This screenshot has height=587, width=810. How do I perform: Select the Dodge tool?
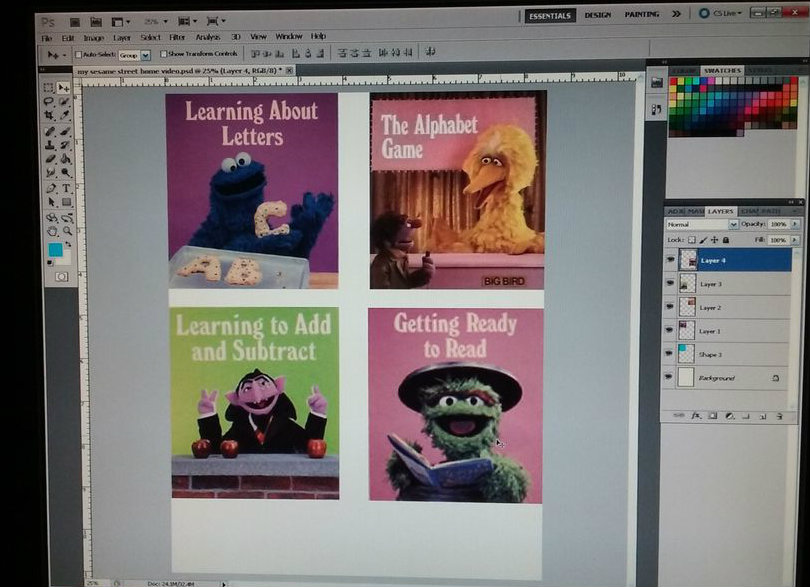[x=66, y=172]
